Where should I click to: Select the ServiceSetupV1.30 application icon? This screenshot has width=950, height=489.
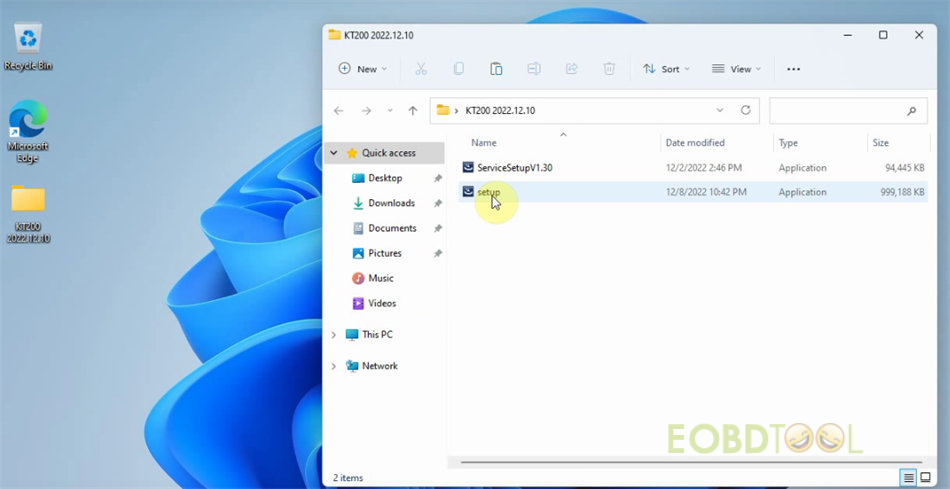coord(468,167)
